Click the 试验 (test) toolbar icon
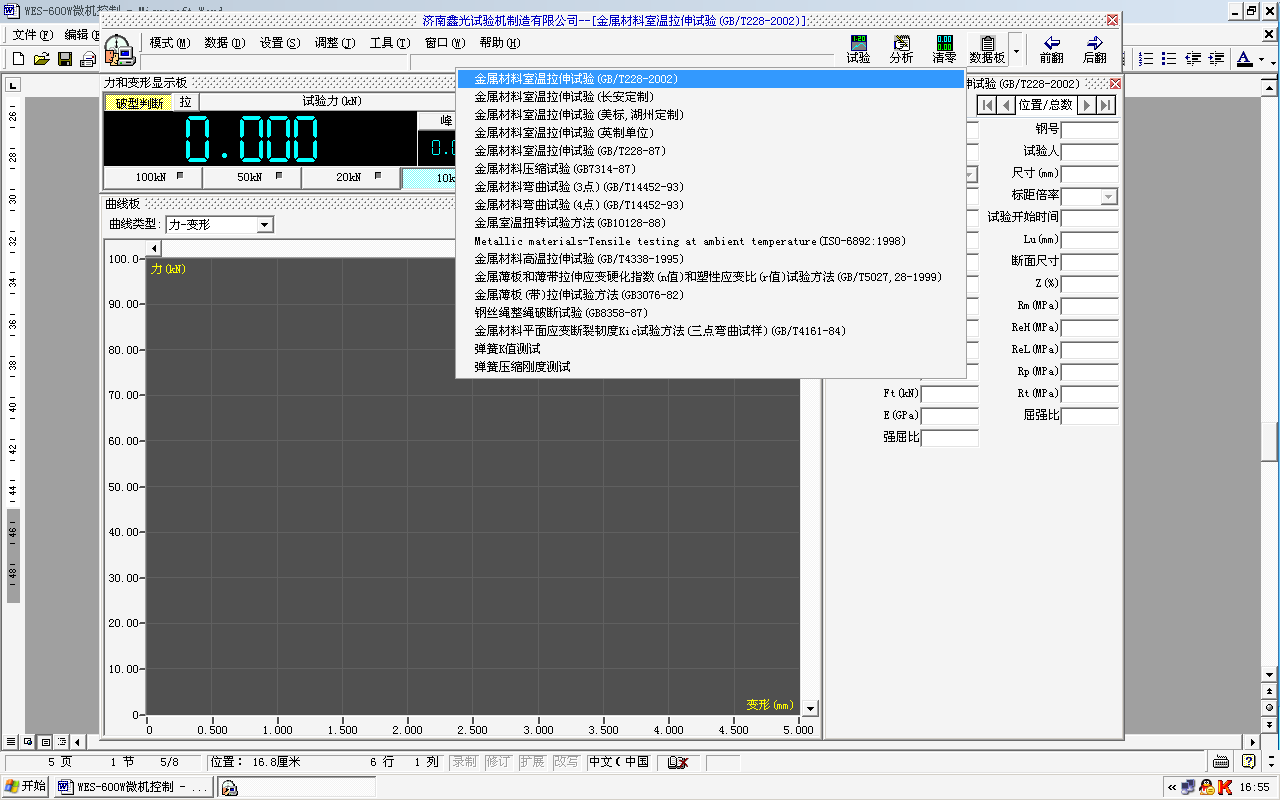1280x800 pixels. 858,48
